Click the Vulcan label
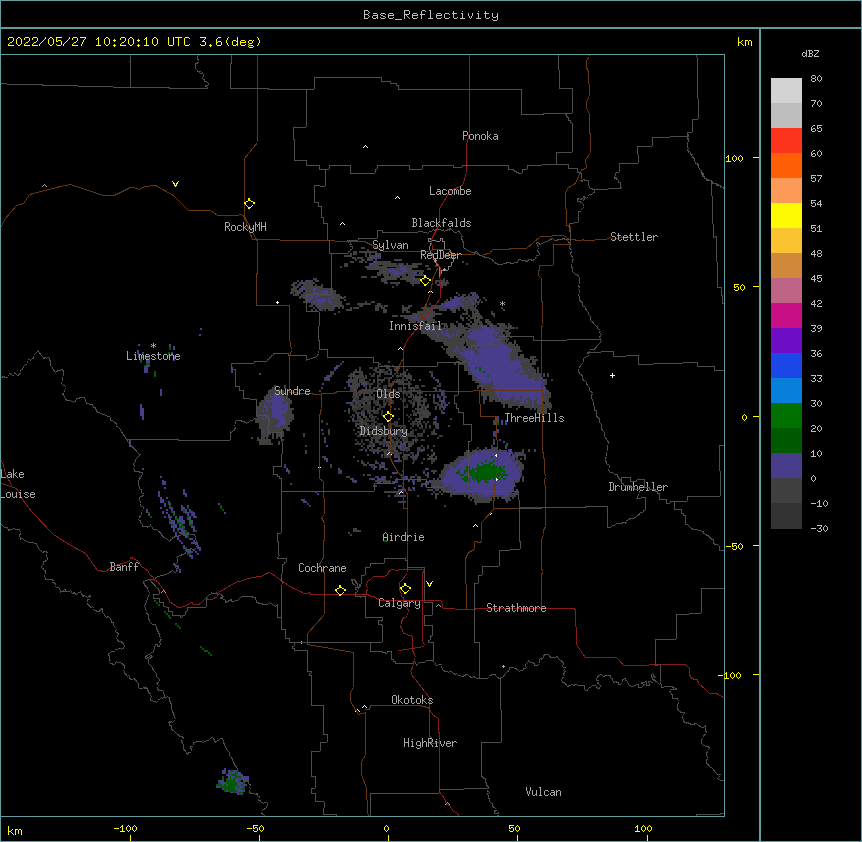 click(x=543, y=792)
